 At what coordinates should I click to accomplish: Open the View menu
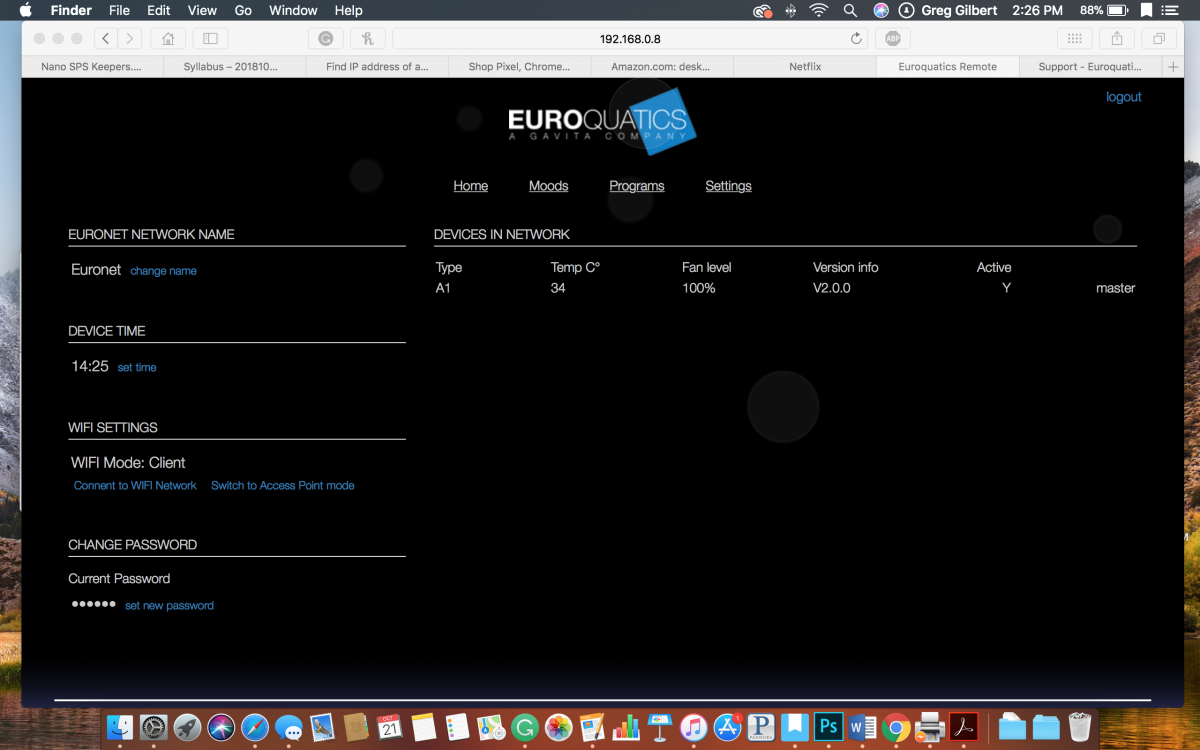(202, 10)
